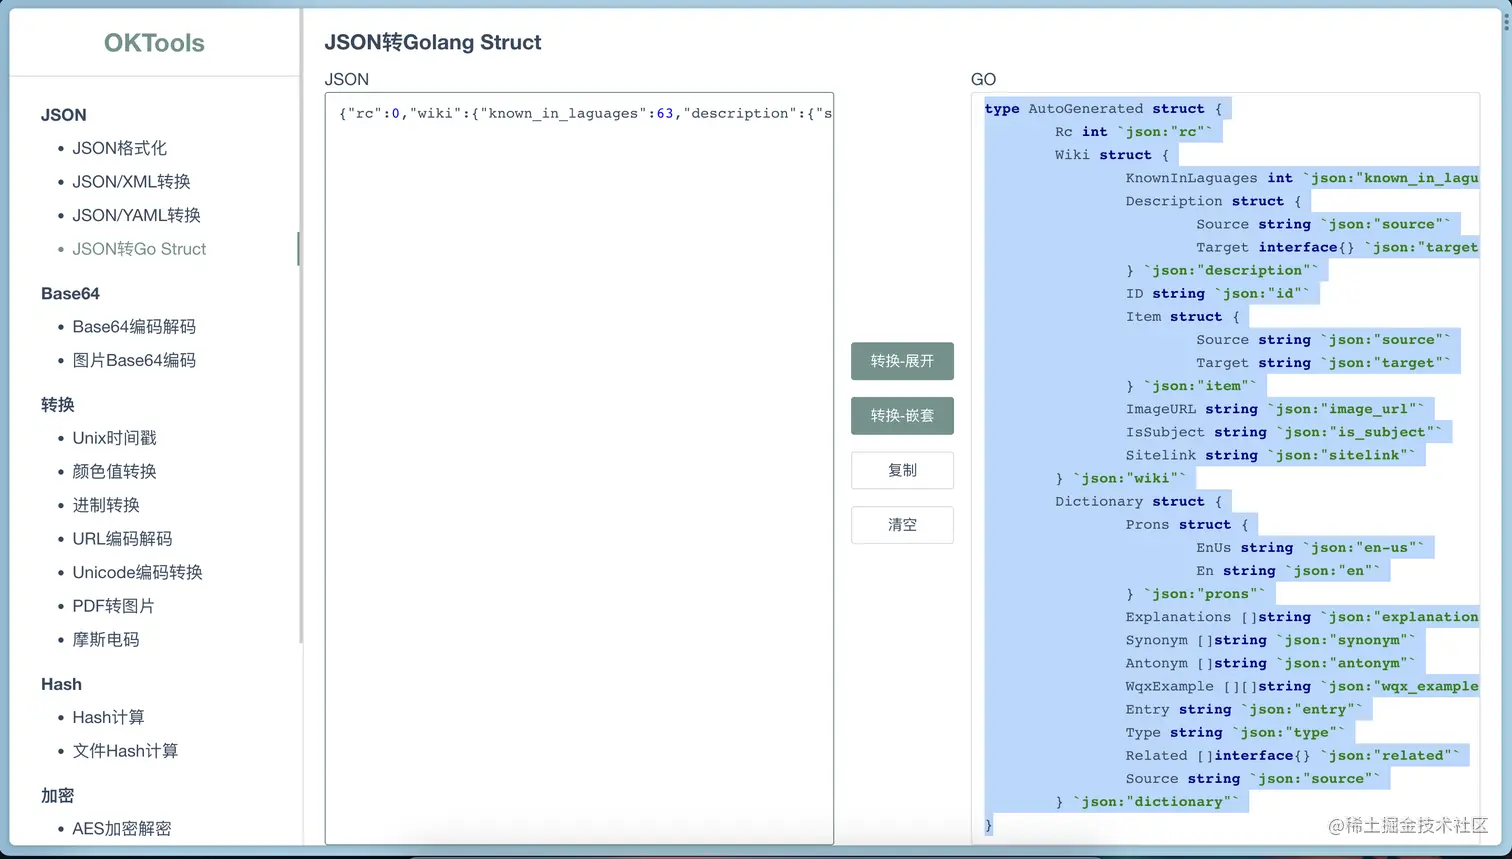The height and width of the screenshot is (859, 1512).
Task: Open the OKTools home logo link
Action: pyautogui.click(x=154, y=43)
